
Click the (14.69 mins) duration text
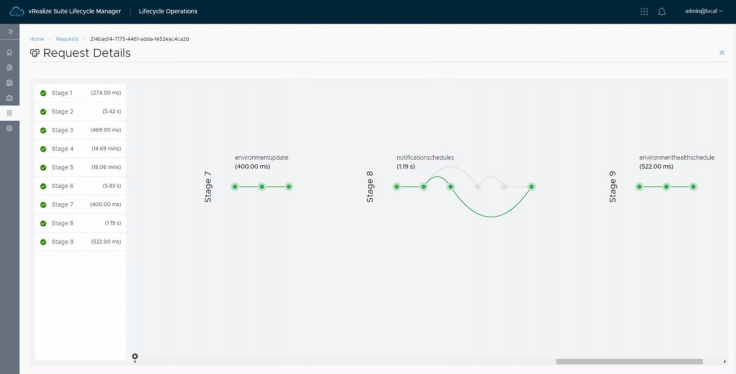click(106, 149)
